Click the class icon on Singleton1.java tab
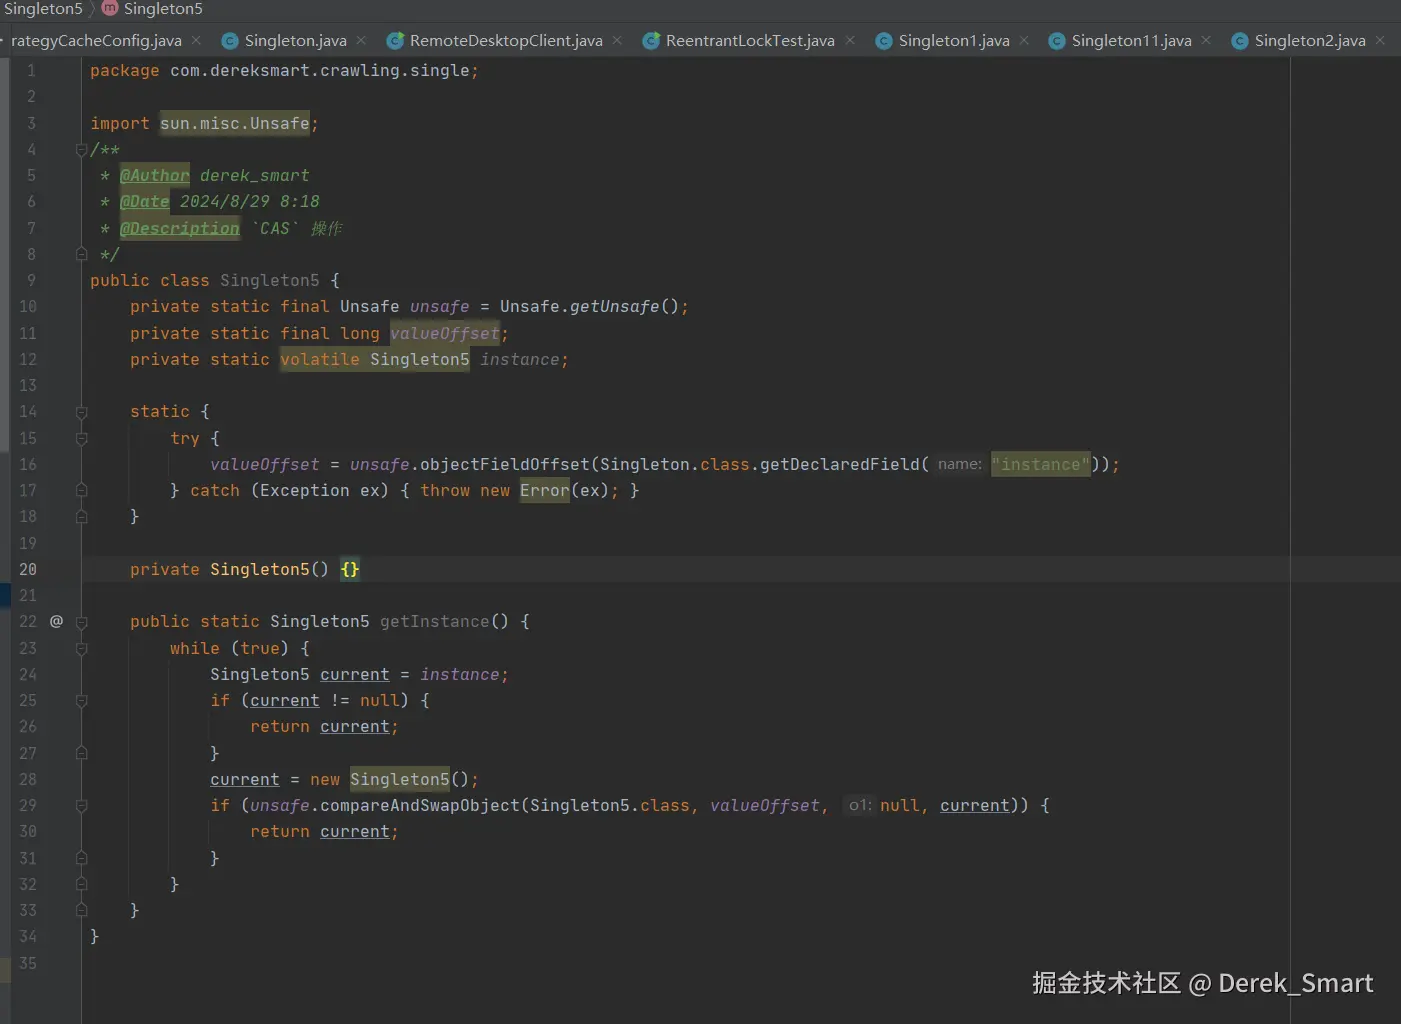1401x1024 pixels. pos(884,41)
